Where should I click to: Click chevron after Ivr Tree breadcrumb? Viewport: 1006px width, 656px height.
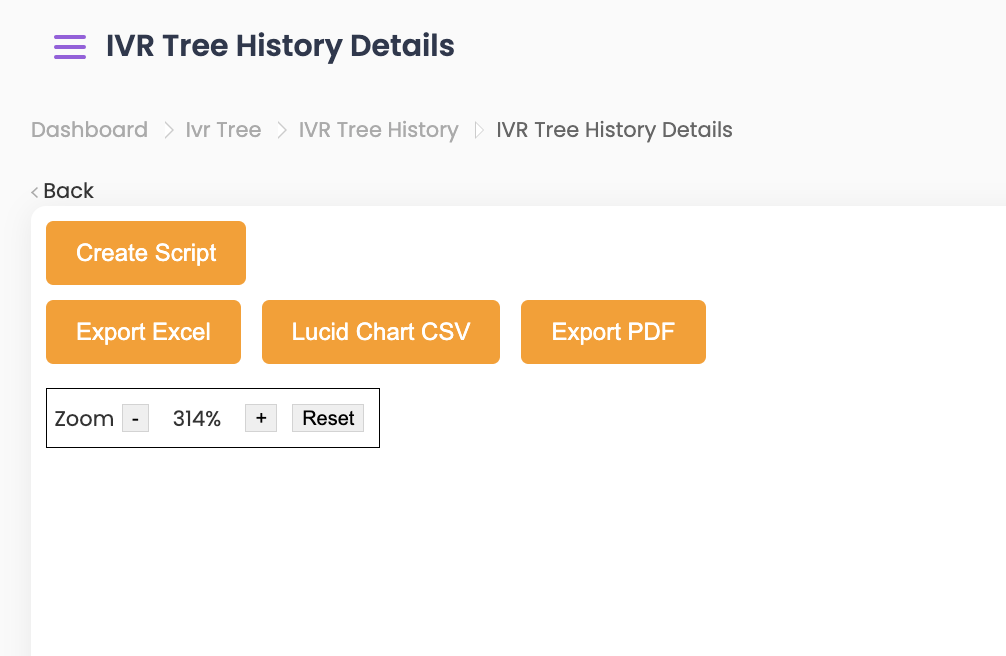pyautogui.click(x=281, y=130)
